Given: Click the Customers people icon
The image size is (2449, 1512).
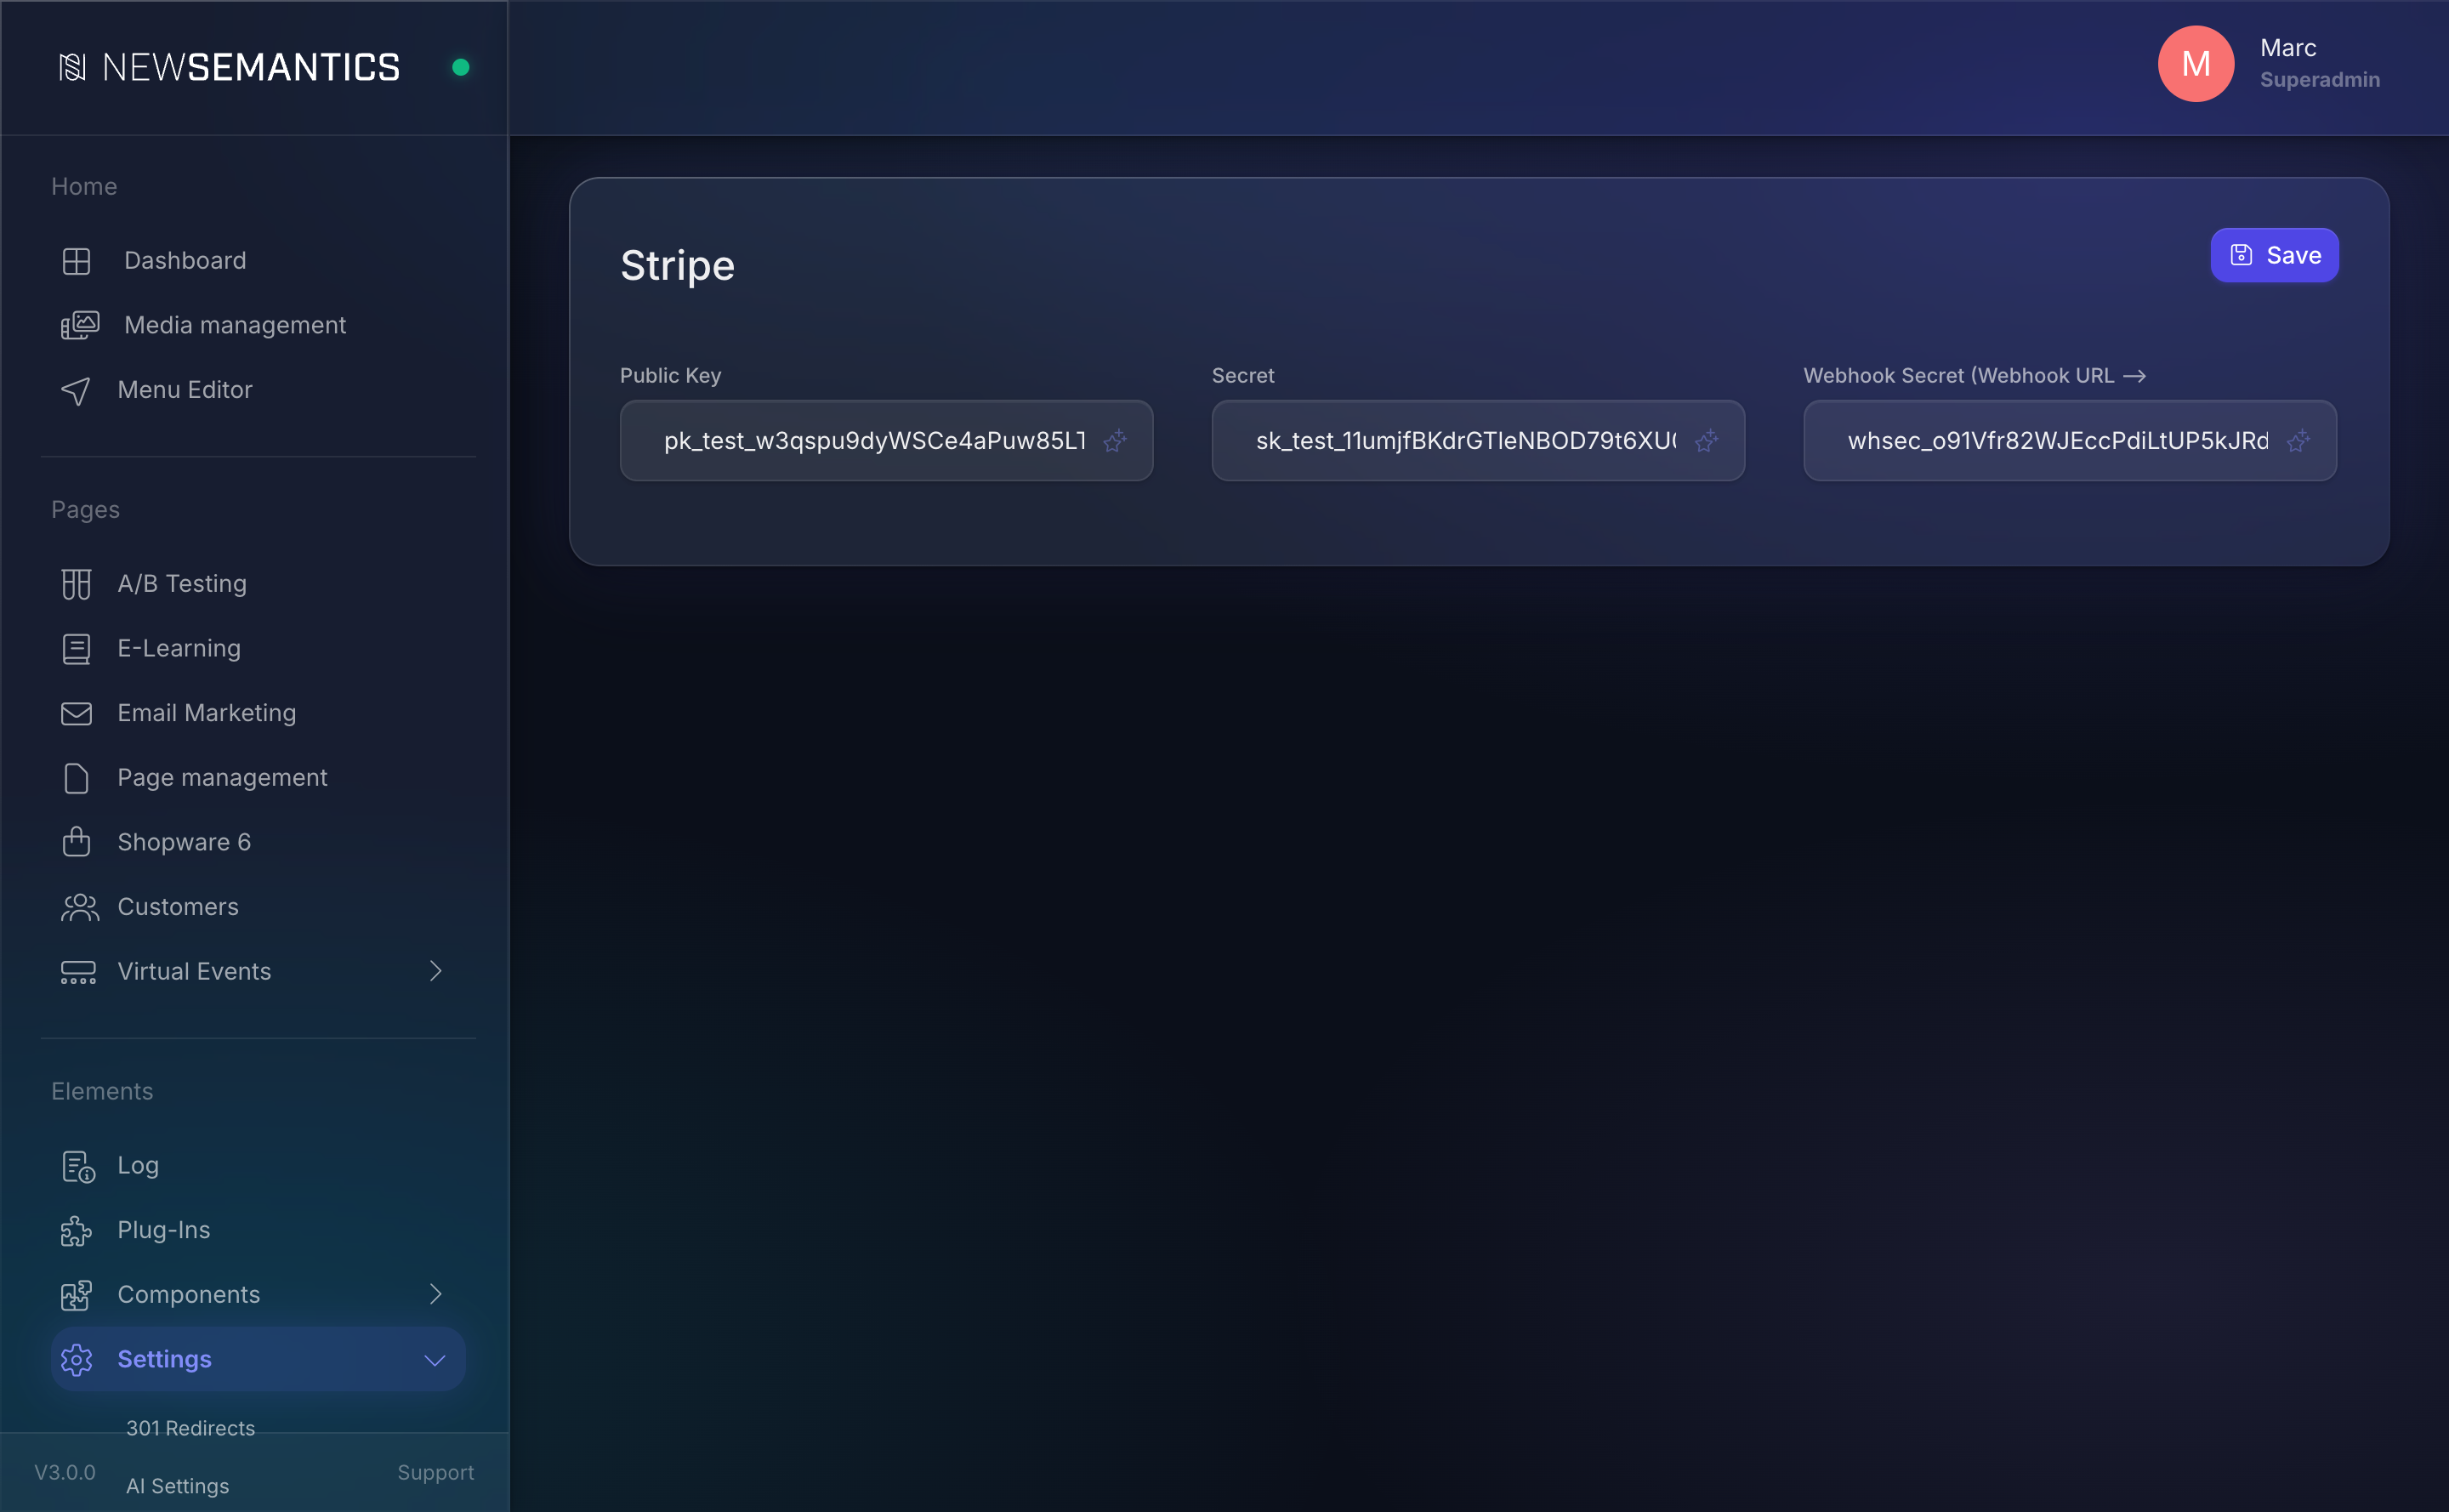Looking at the screenshot, I should [x=80, y=907].
